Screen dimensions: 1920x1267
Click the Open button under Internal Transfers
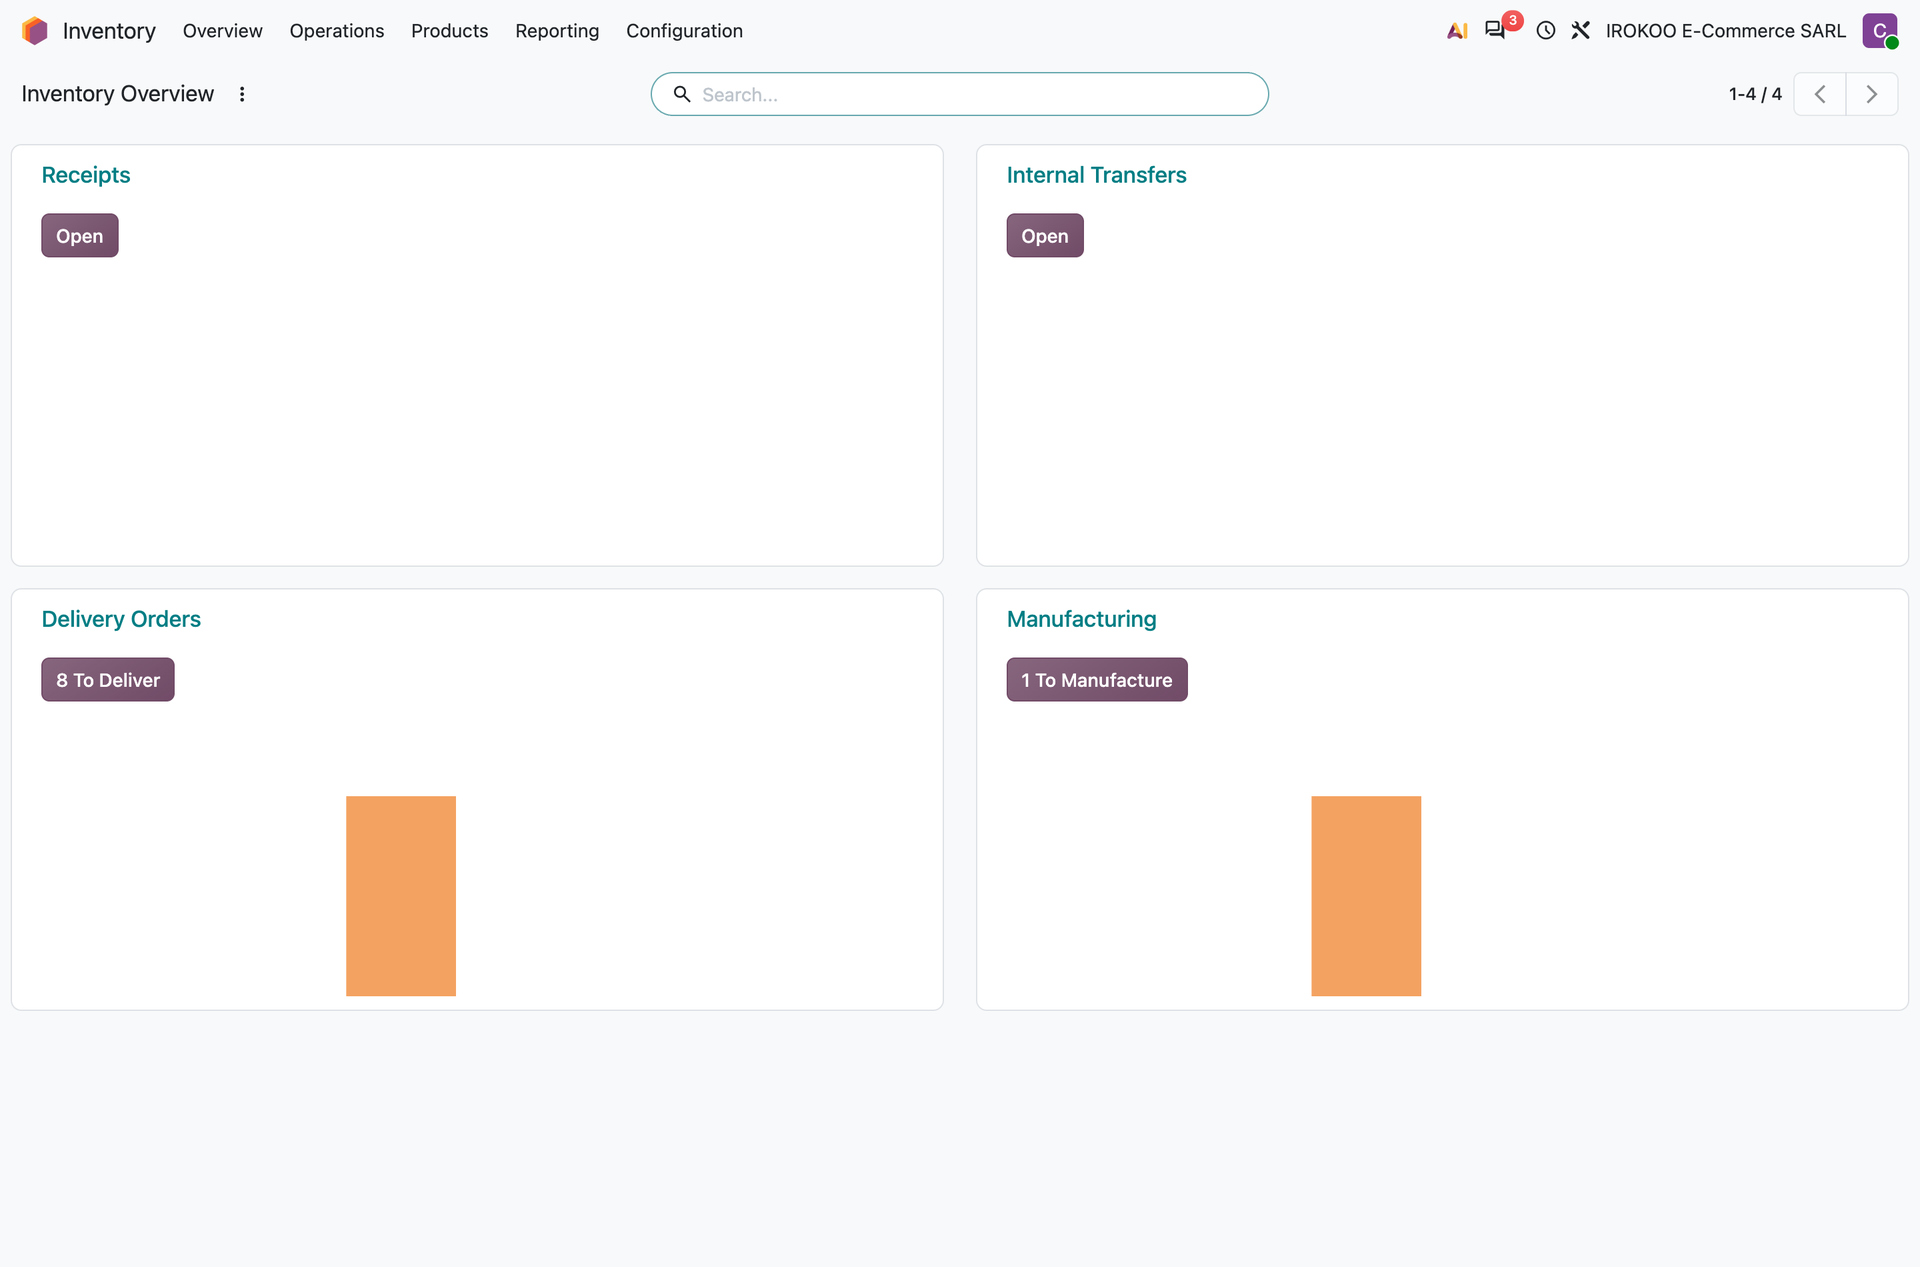tap(1045, 236)
